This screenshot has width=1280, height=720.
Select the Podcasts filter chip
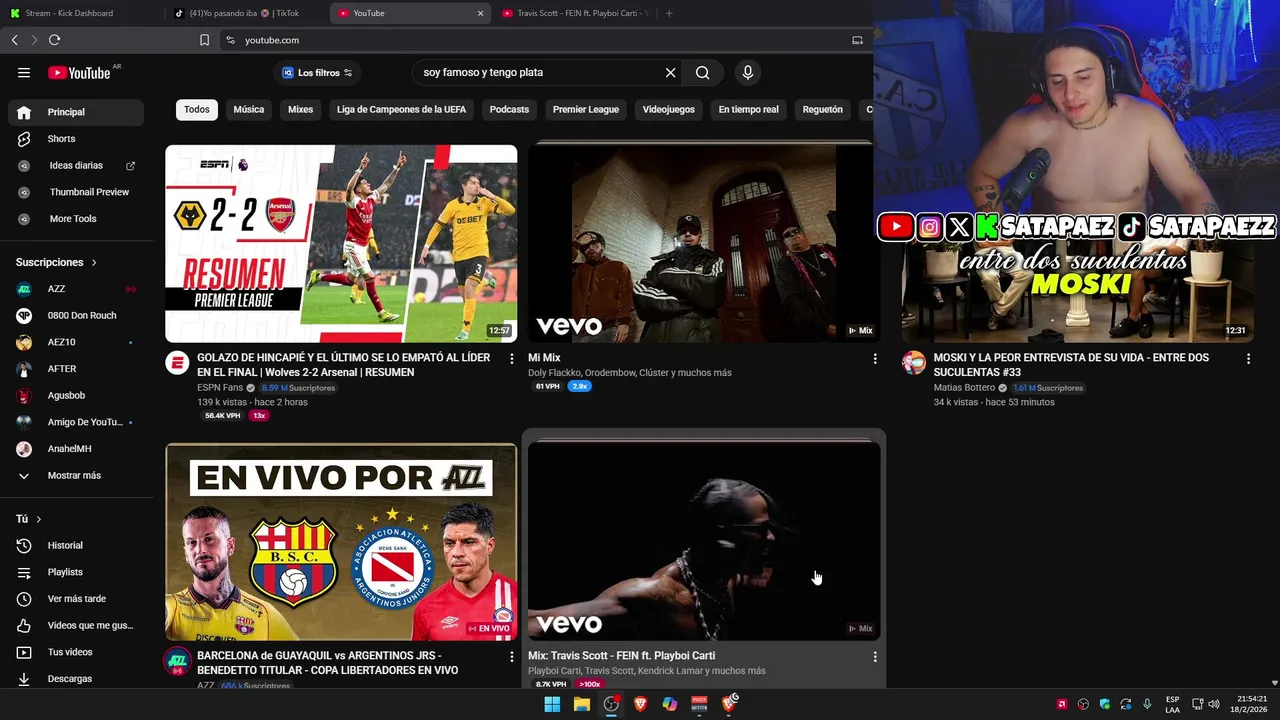click(x=509, y=110)
